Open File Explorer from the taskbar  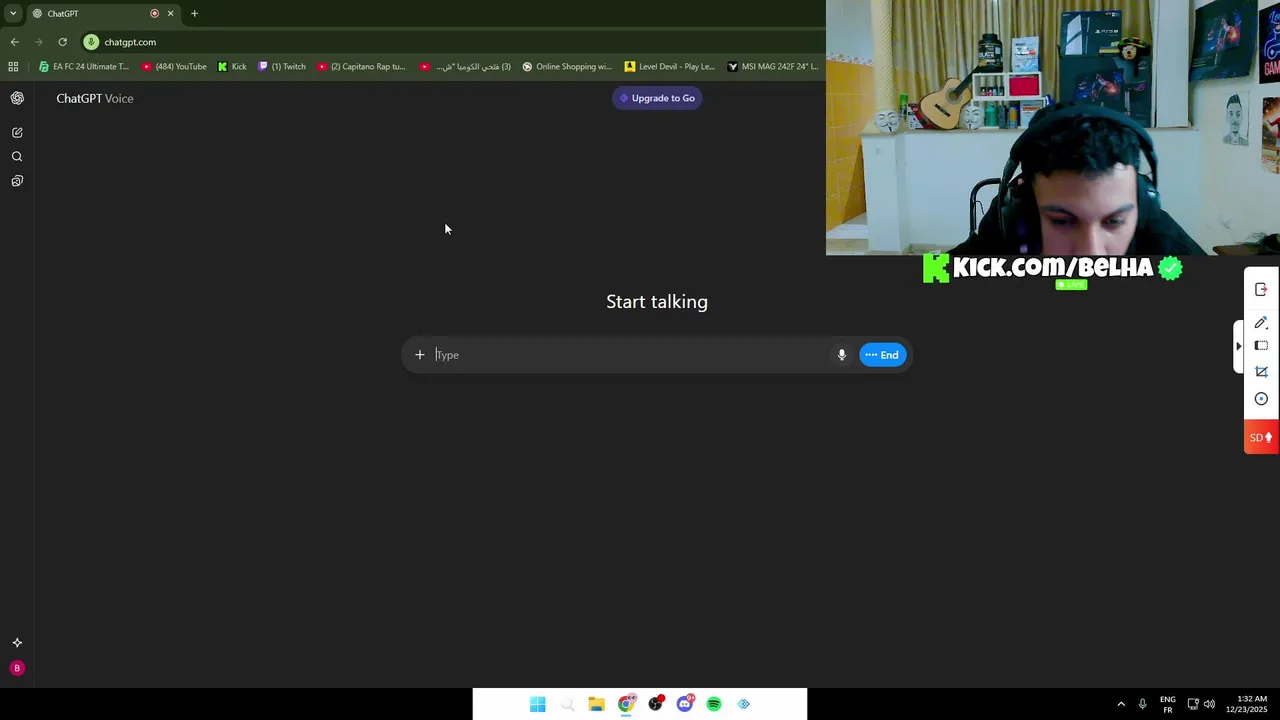[x=596, y=704]
